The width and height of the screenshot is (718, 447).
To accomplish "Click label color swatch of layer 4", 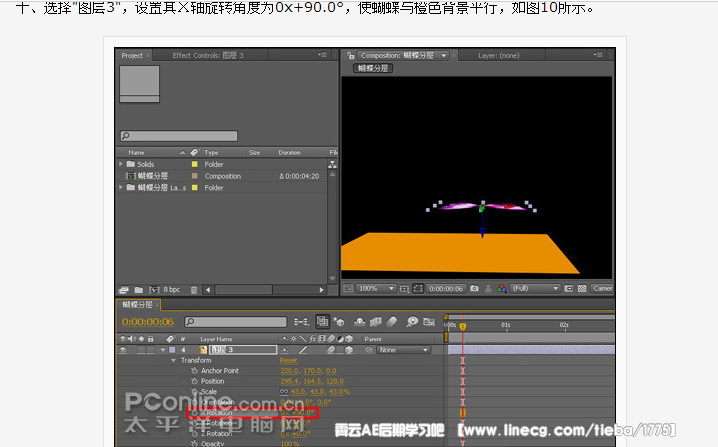I will point(172,350).
